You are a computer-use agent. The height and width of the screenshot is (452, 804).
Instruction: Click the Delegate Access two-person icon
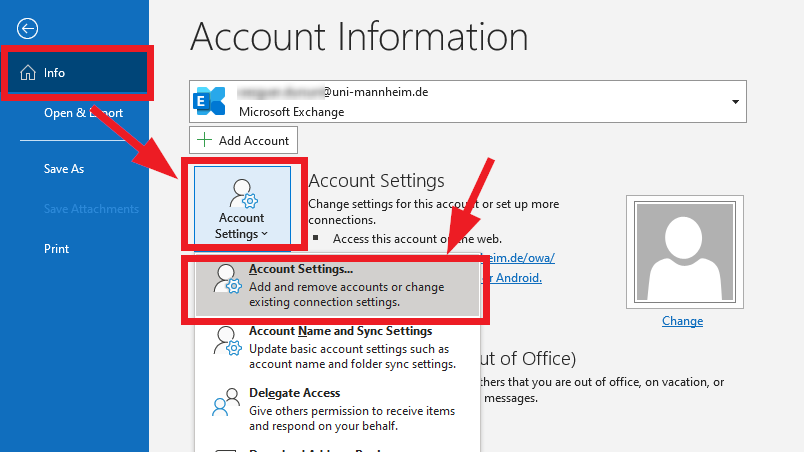pyautogui.click(x=226, y=402)
